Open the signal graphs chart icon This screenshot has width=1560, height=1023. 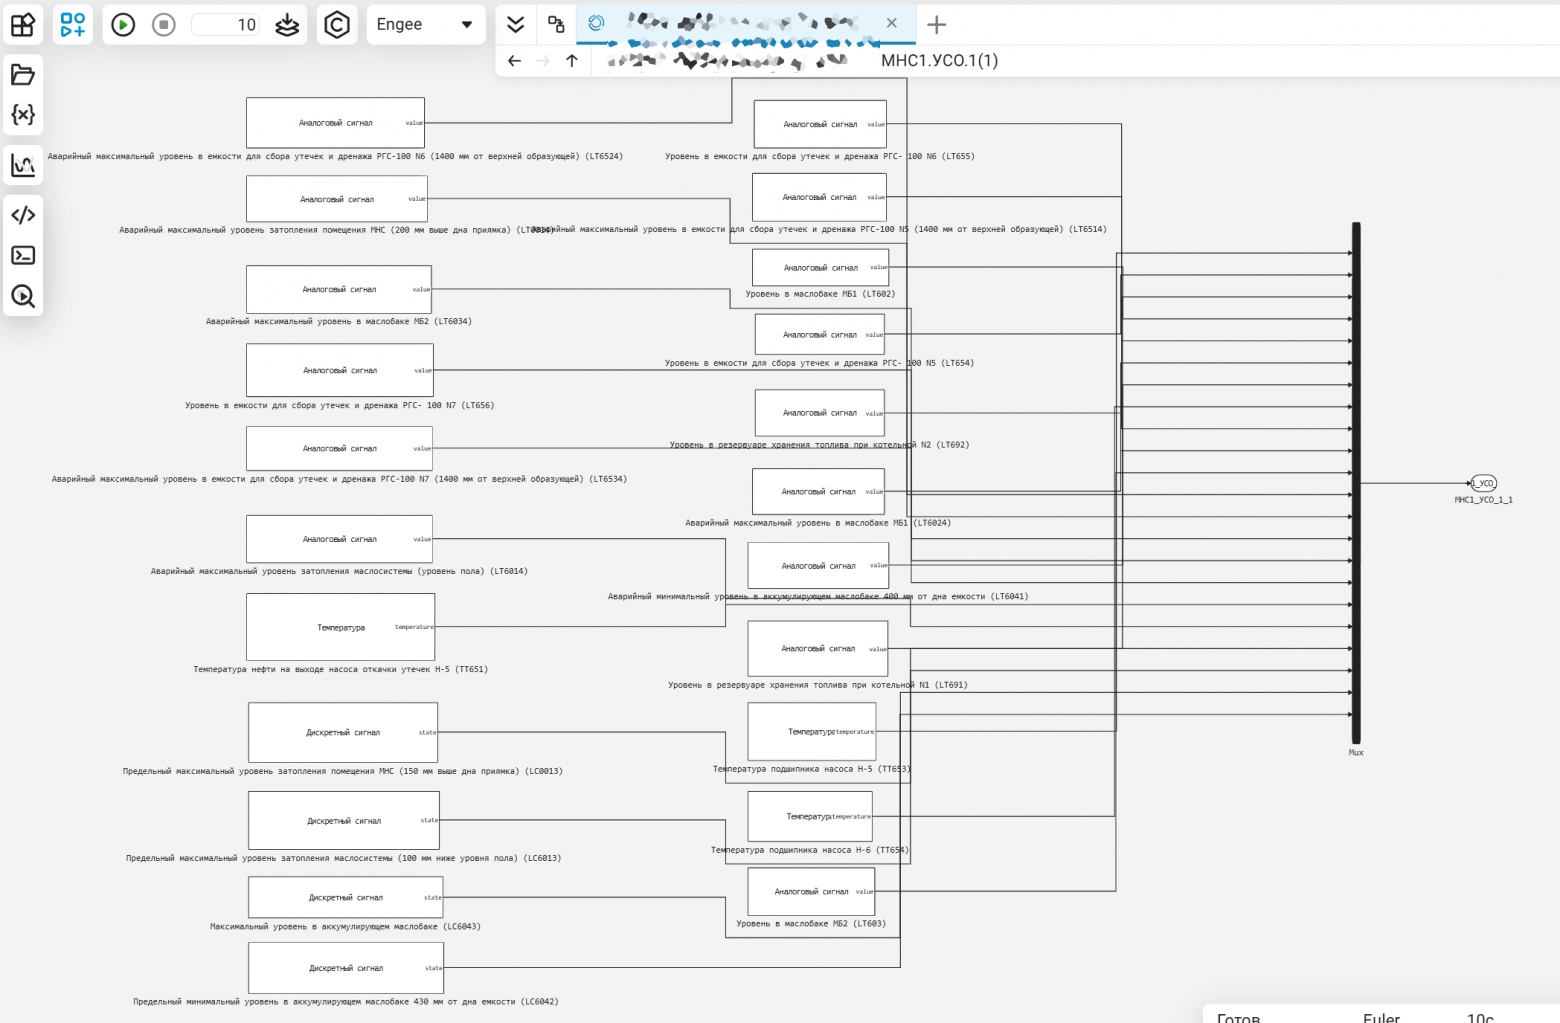pyautogui.click(x=23, y=165)
